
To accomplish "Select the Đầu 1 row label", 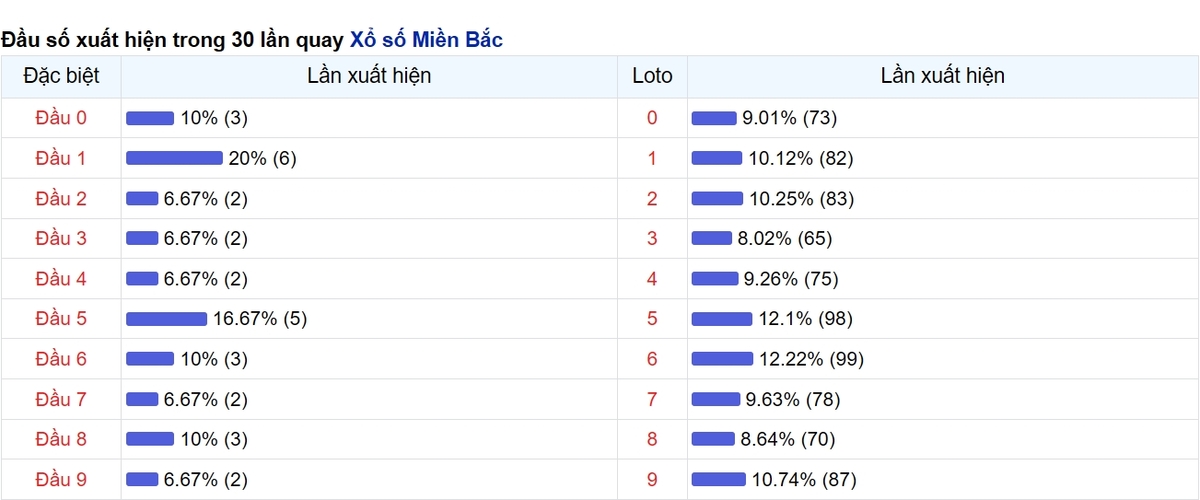I will pos(61,158).
